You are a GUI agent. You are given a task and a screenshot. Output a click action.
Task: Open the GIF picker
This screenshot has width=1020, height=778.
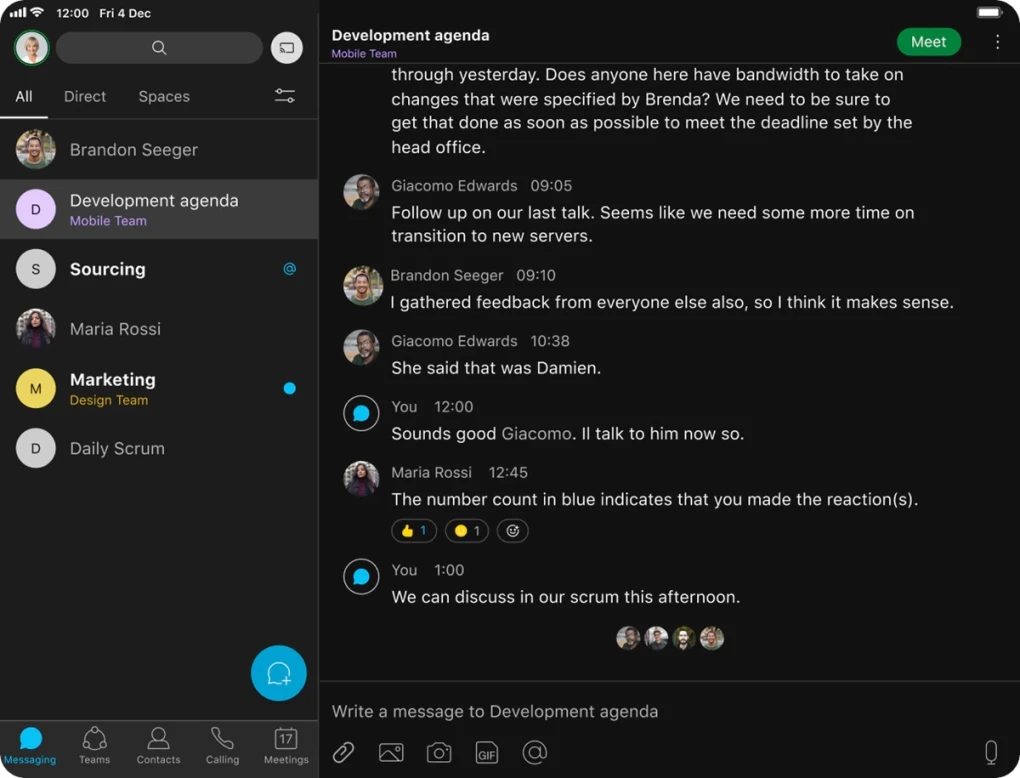[487, 752]
